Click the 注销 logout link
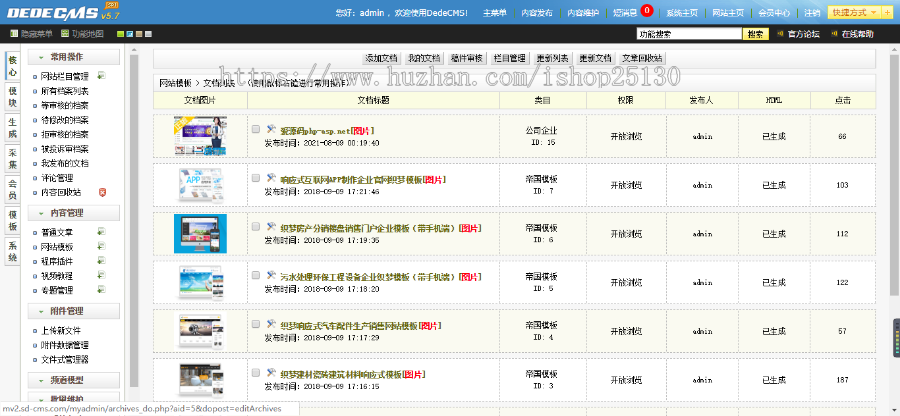The image size is (900, 416). (812, 13)
